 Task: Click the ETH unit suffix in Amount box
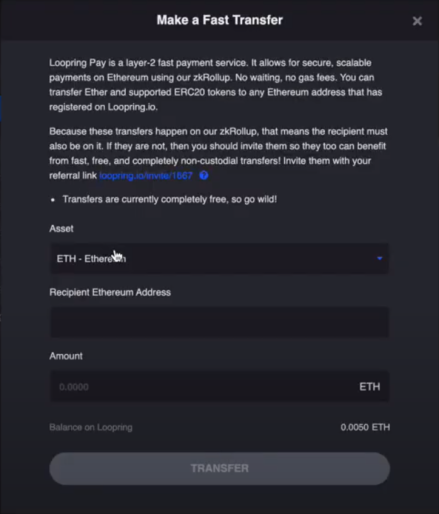pyautogui.click(x=369, y=387)
